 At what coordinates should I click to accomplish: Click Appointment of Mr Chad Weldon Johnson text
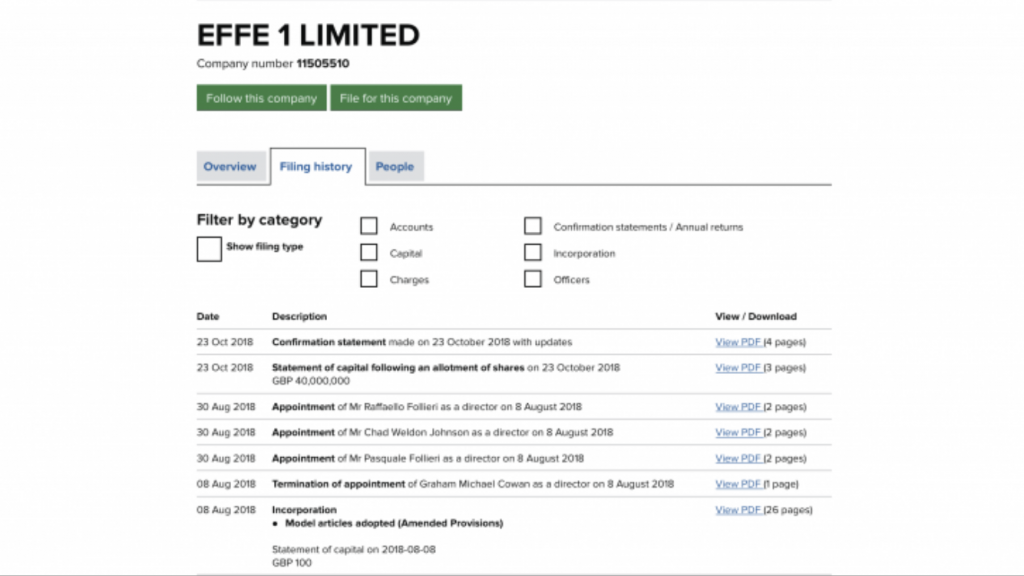tap(442, 432)
